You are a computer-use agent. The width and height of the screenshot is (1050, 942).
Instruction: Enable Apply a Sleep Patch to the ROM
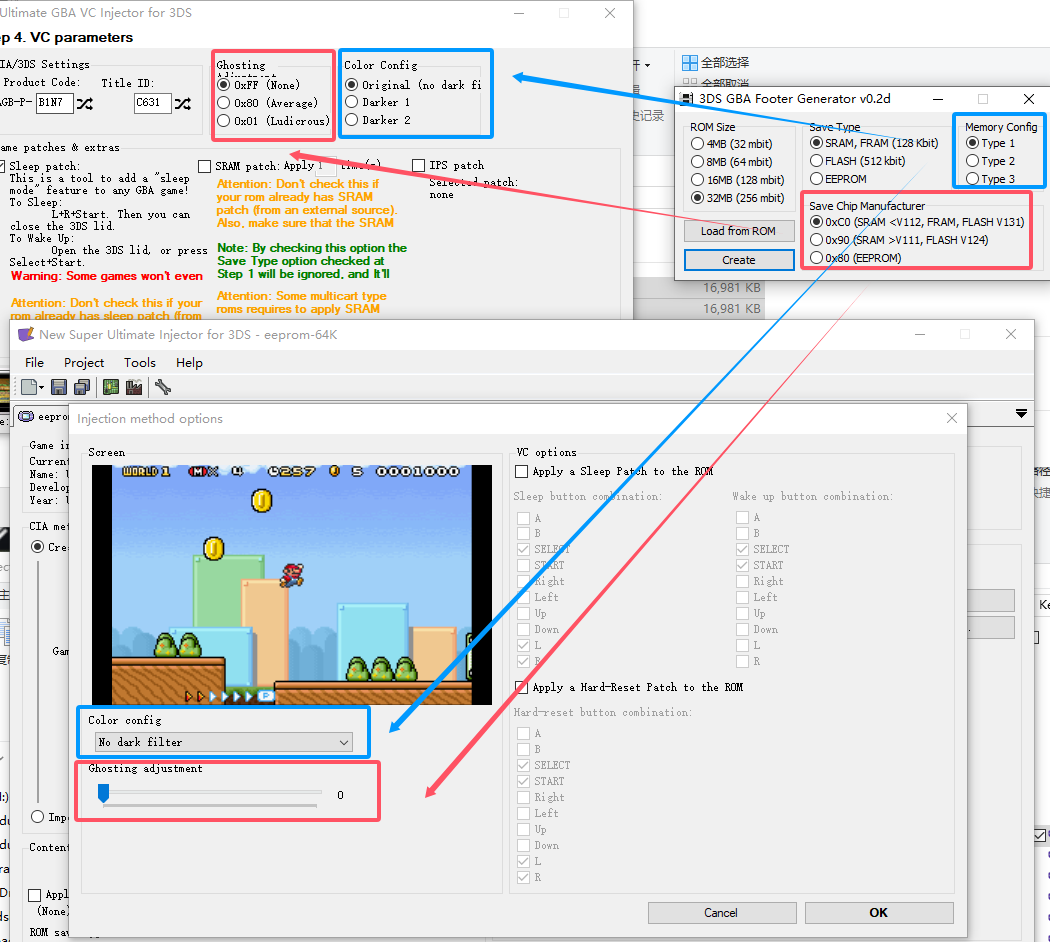coord(521,471)
